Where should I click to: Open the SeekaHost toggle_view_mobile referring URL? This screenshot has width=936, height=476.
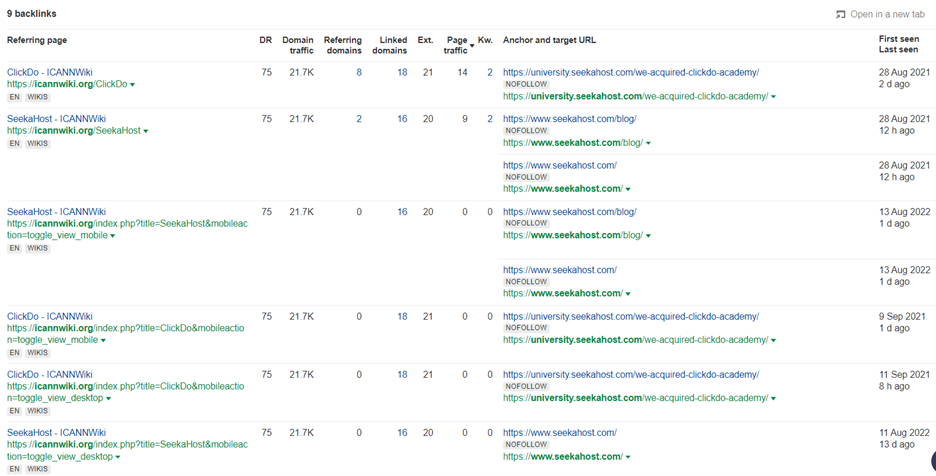tap(127, 229)
